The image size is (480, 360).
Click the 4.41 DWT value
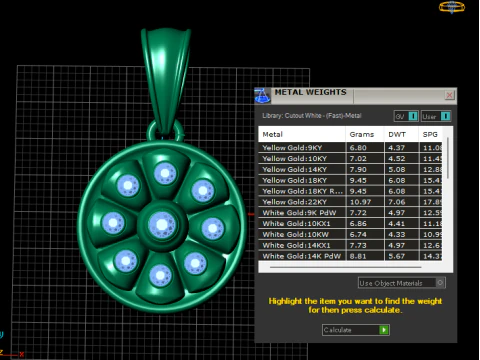[397, 223]
